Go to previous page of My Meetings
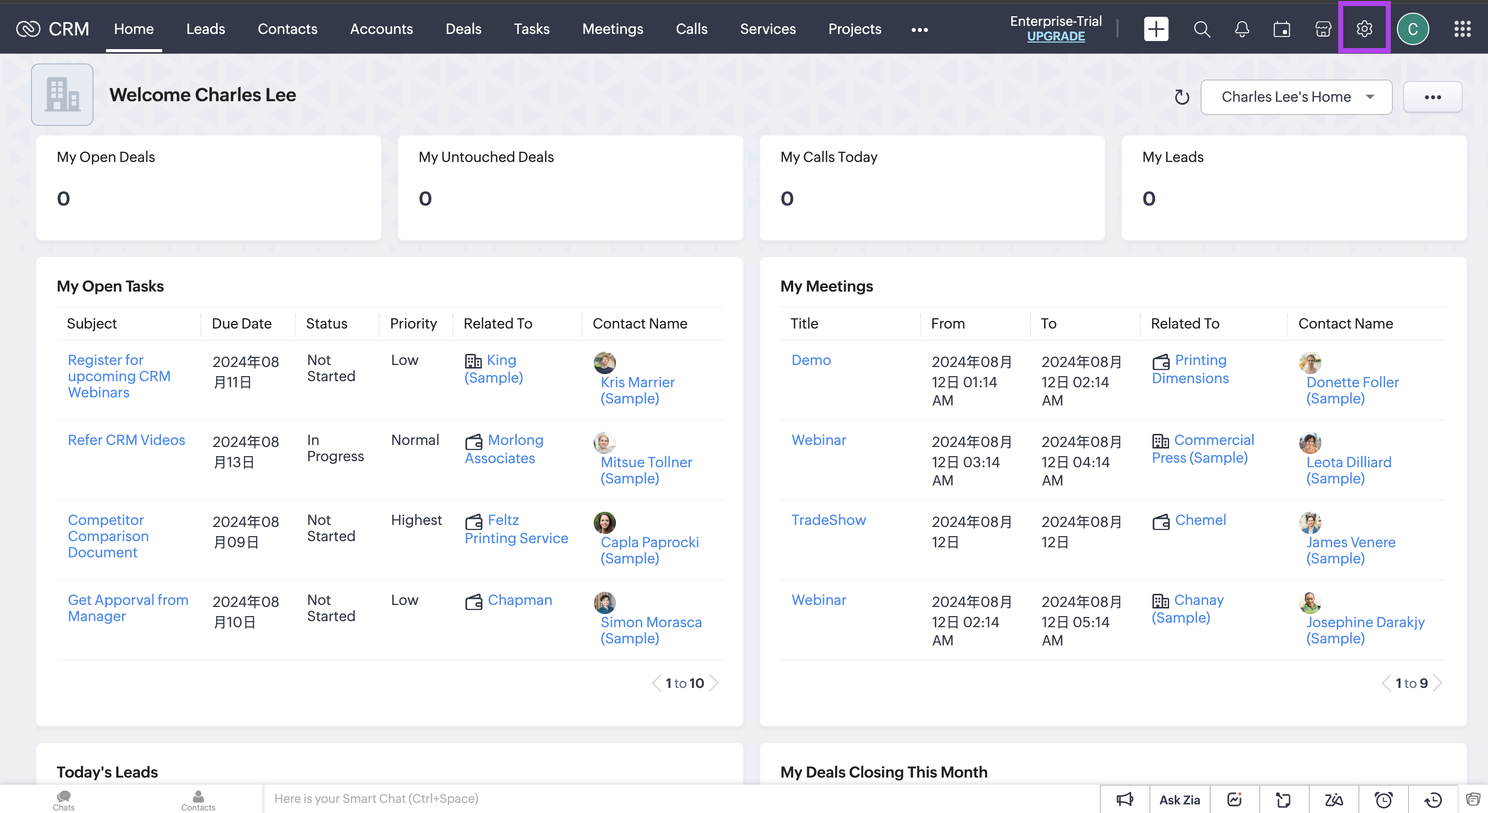 click(x=1386, y=683)
